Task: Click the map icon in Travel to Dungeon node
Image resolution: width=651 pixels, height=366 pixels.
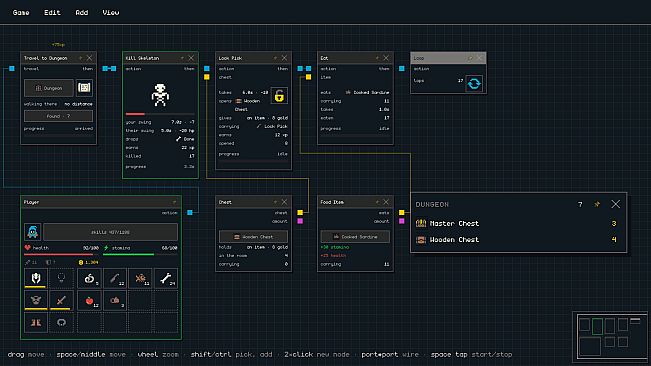Action: click(84, 88)
